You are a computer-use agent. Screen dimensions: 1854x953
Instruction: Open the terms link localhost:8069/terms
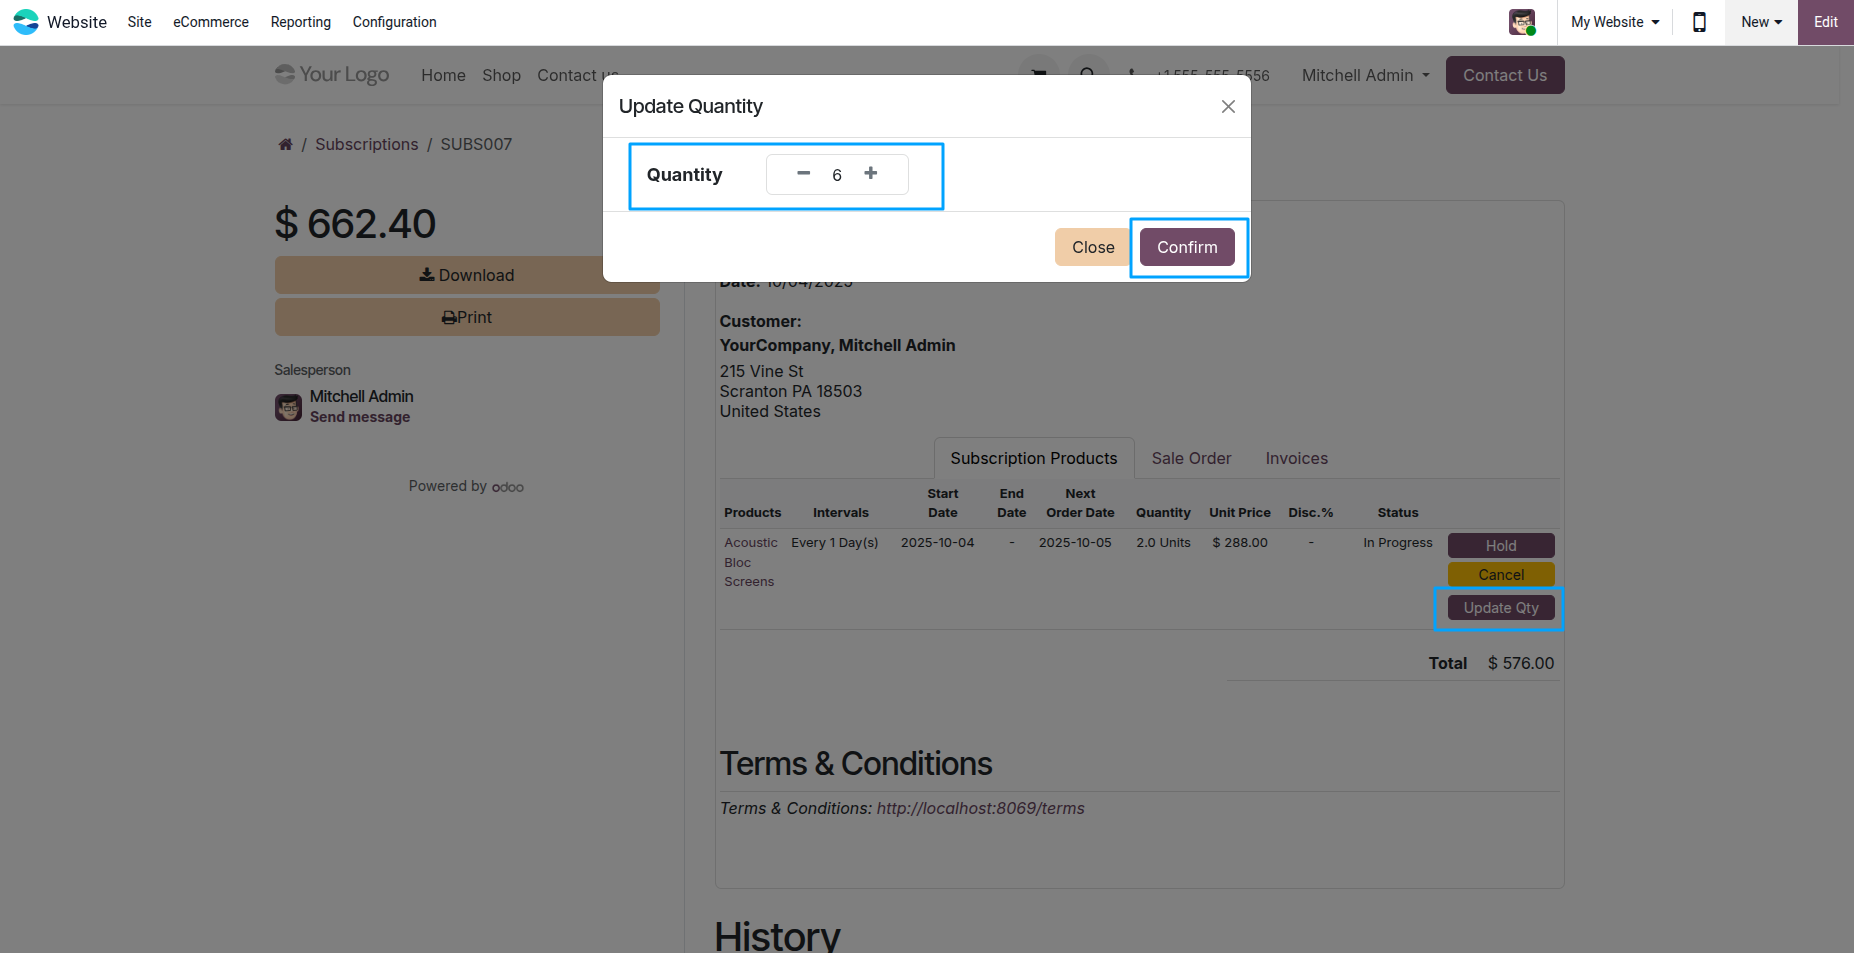[980, 808]
